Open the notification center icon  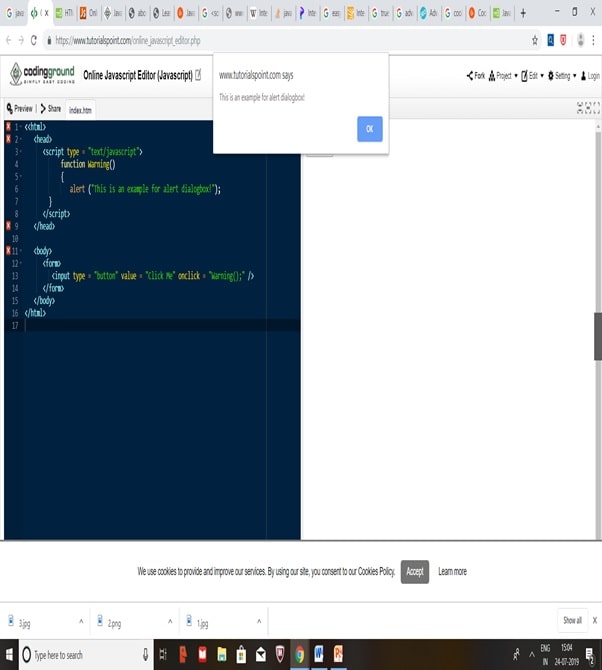[x=590, y=655]
